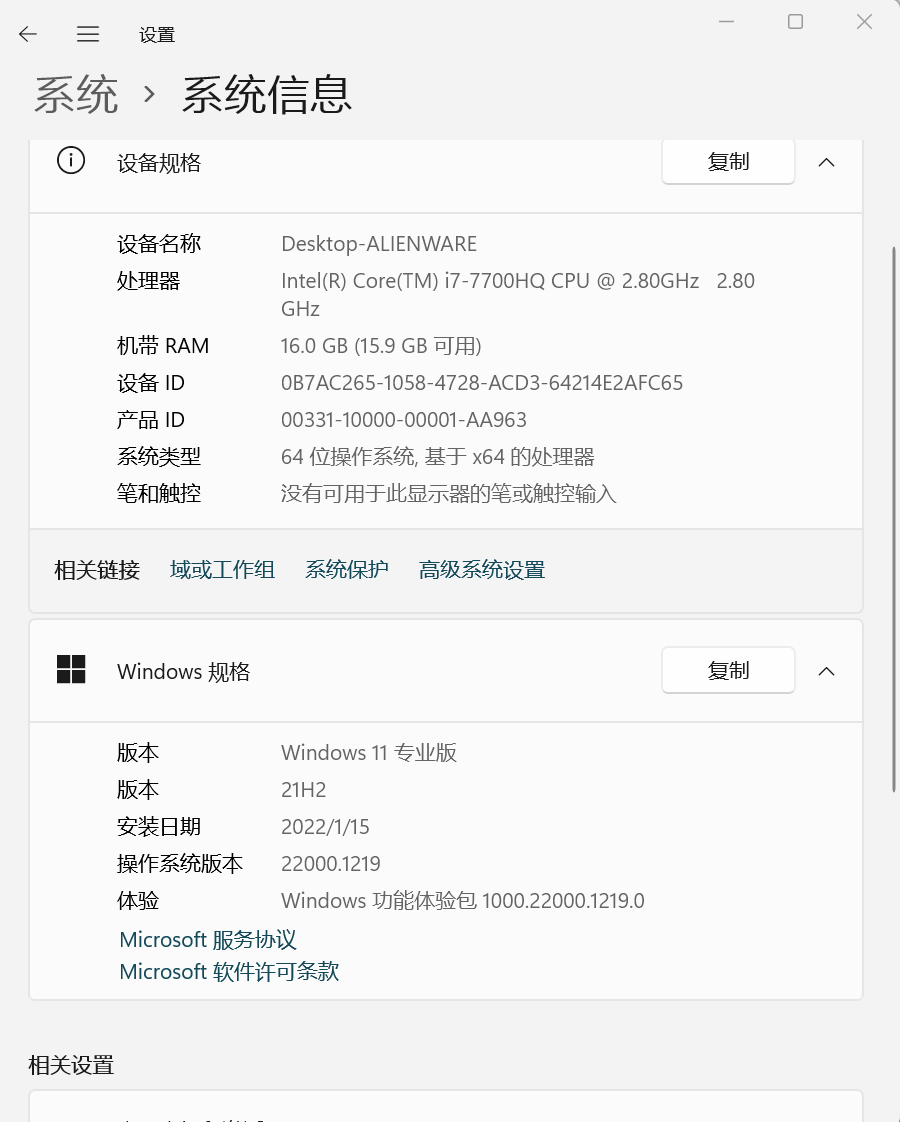
Task: Copy Windows specifications with 复制 button
Action: click(x=728, y=670)
